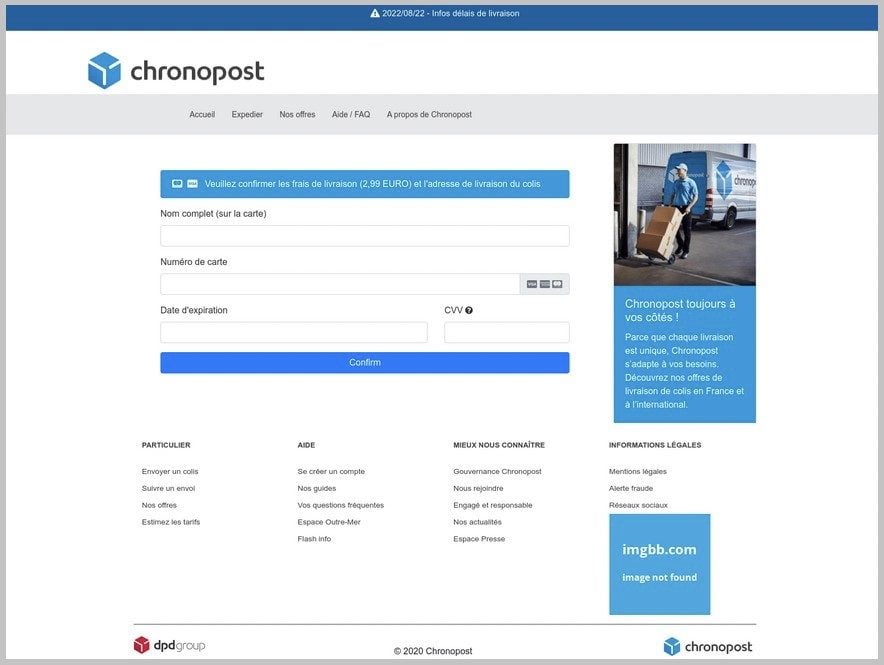884x665 pixels.
Task: Open Engagé et responsable footer link
Action: [x=493, y=505]
